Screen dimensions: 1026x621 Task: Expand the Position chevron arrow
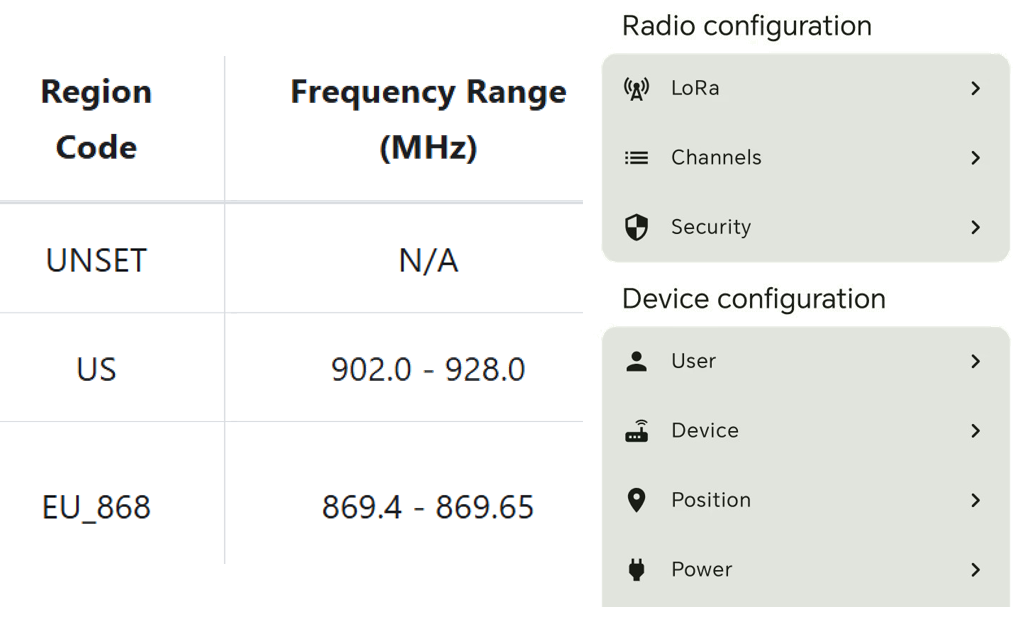click(x=975, y=500)
